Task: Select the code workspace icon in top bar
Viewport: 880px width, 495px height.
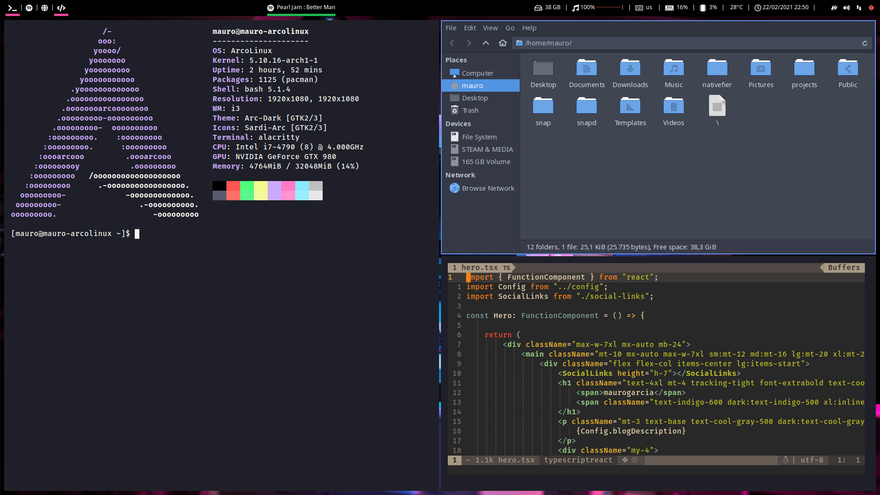Action: (x=61, y=7)
